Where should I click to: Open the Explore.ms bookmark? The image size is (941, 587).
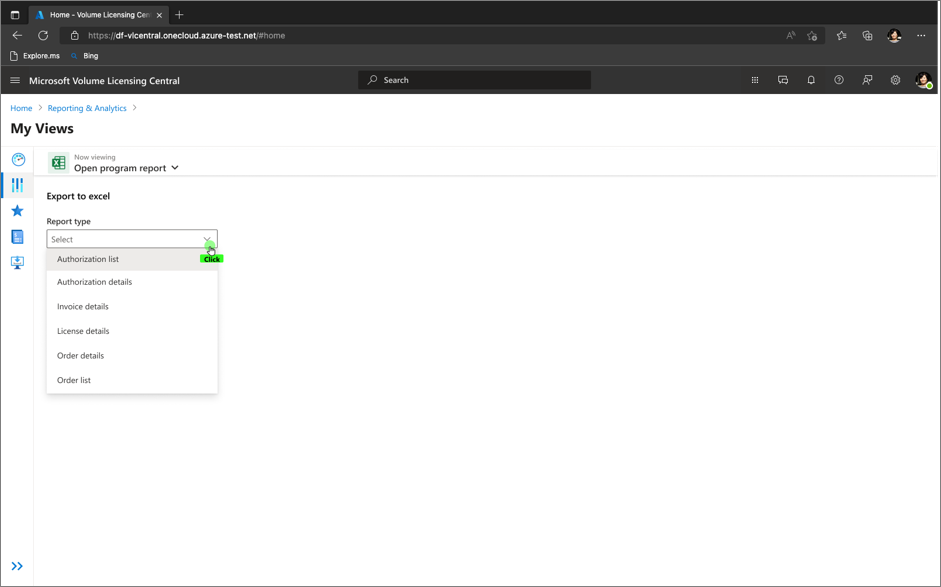(x=35, y=56)
